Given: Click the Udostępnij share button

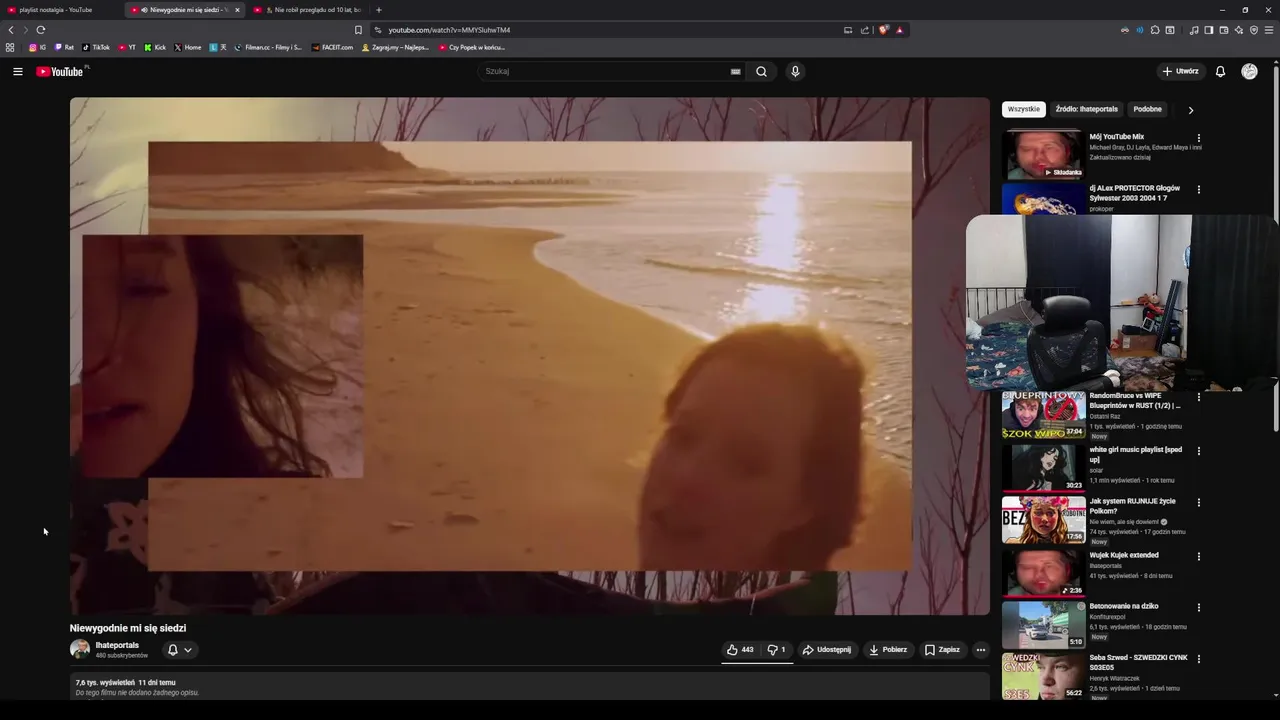Looking at the screenshot, I should (827, 649).
